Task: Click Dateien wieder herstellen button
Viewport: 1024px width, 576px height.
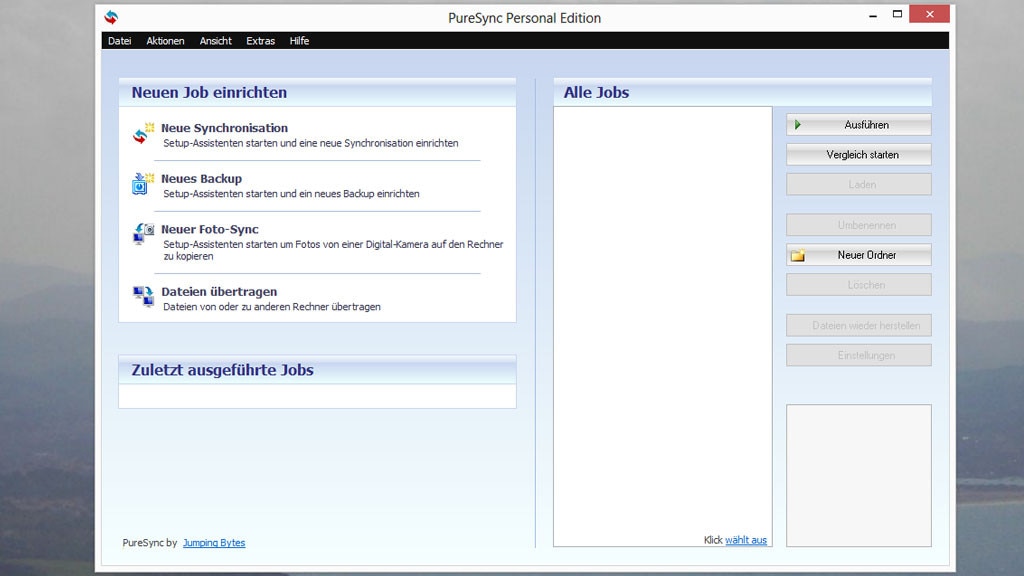Action: click(859, 325)
